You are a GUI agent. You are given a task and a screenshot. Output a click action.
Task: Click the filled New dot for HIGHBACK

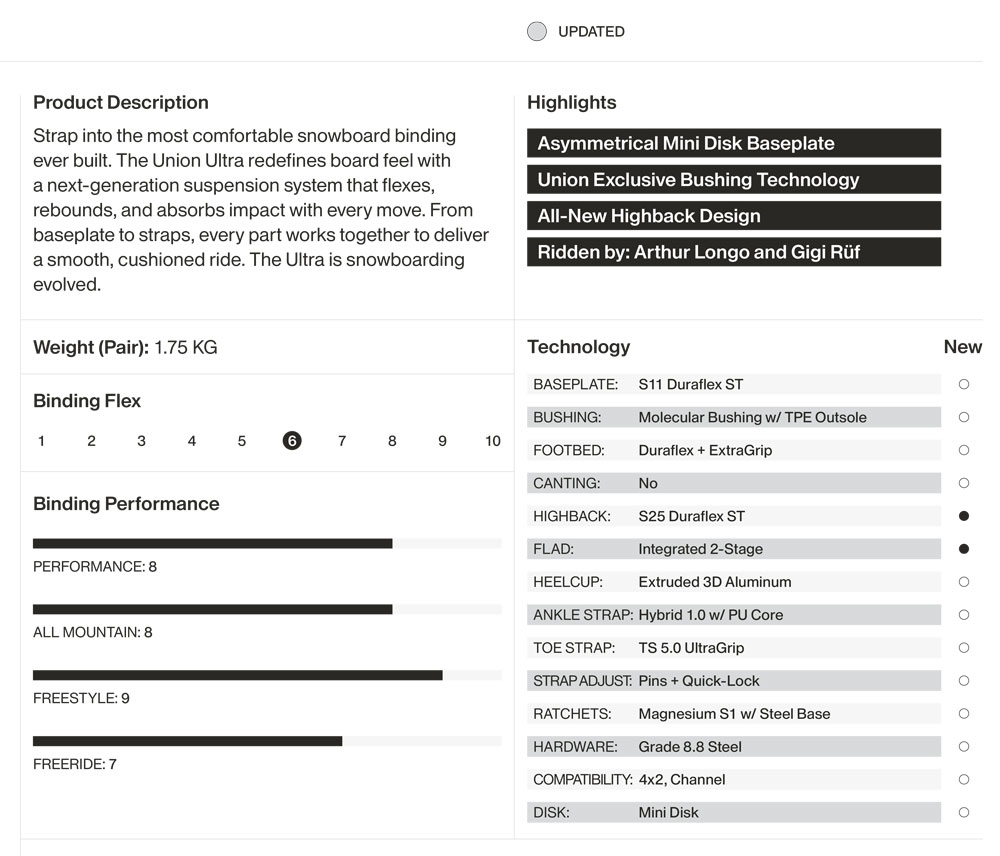964,516
